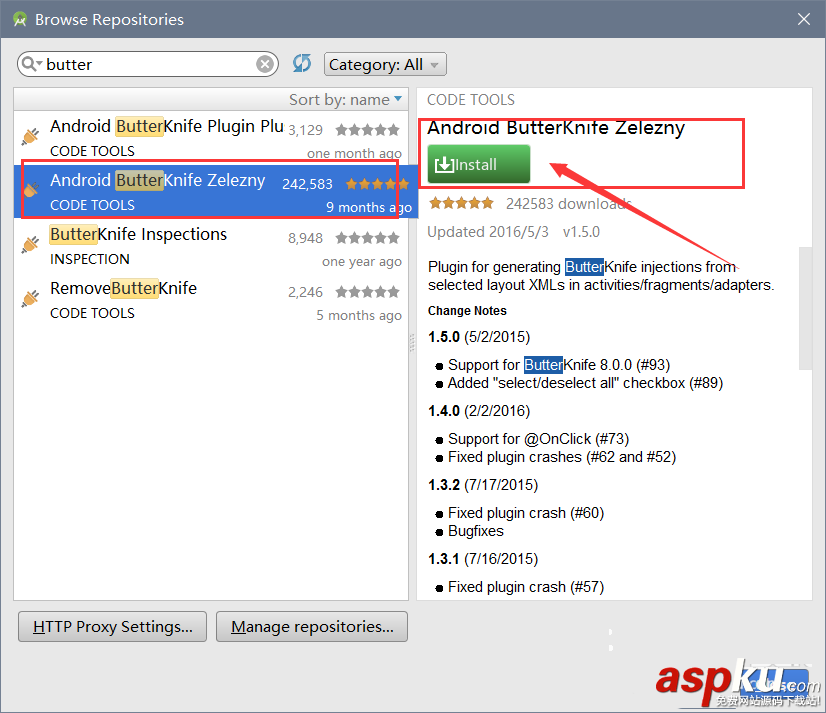Open HTTP Proxy Settings dialog
Image resolution: width=826 pixels, height=713 pixels.
[x=112, y=627]
